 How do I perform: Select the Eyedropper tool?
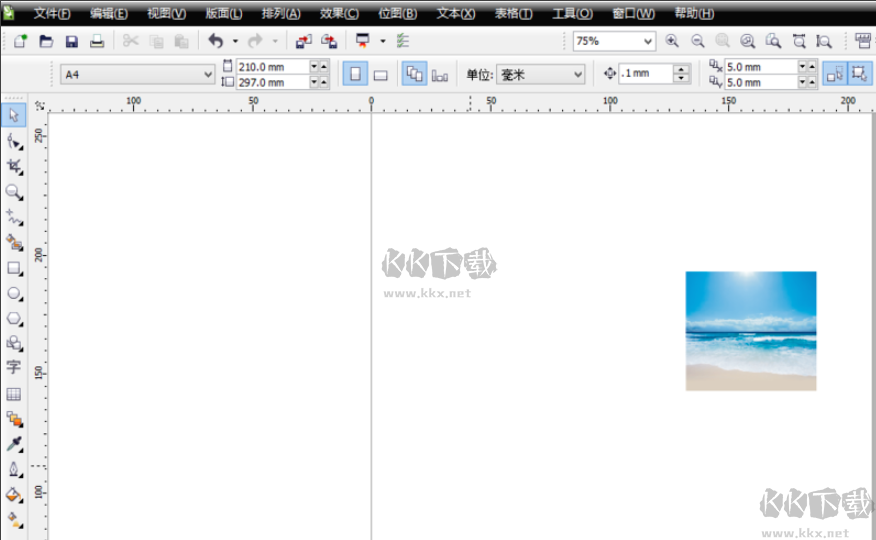pos(14,444)
